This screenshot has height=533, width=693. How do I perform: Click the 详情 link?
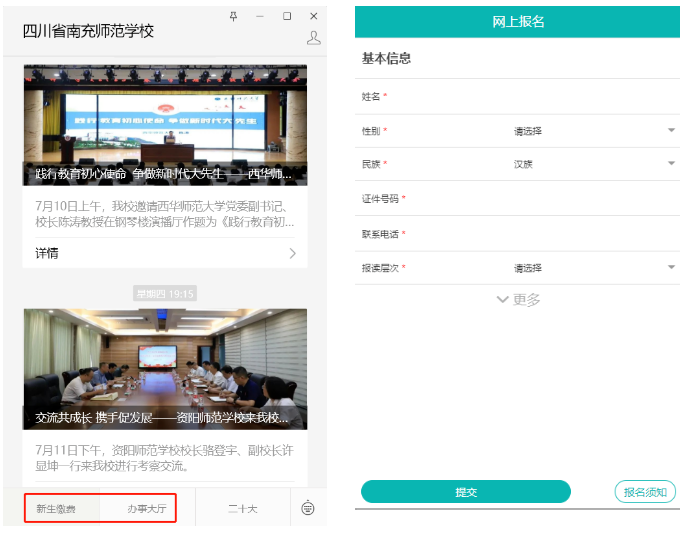pyautogui.click(x=47, y=253)
